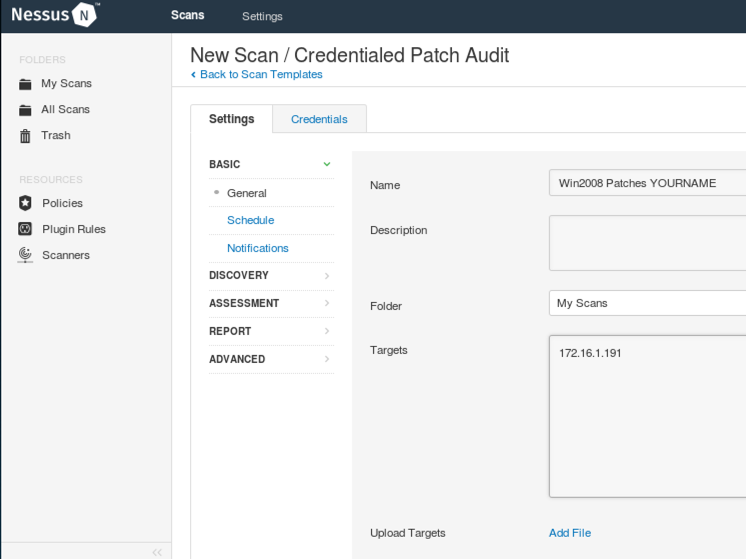Click the My Scans folder icon
This screenshot has height=559, width=746.
point(26,84)
